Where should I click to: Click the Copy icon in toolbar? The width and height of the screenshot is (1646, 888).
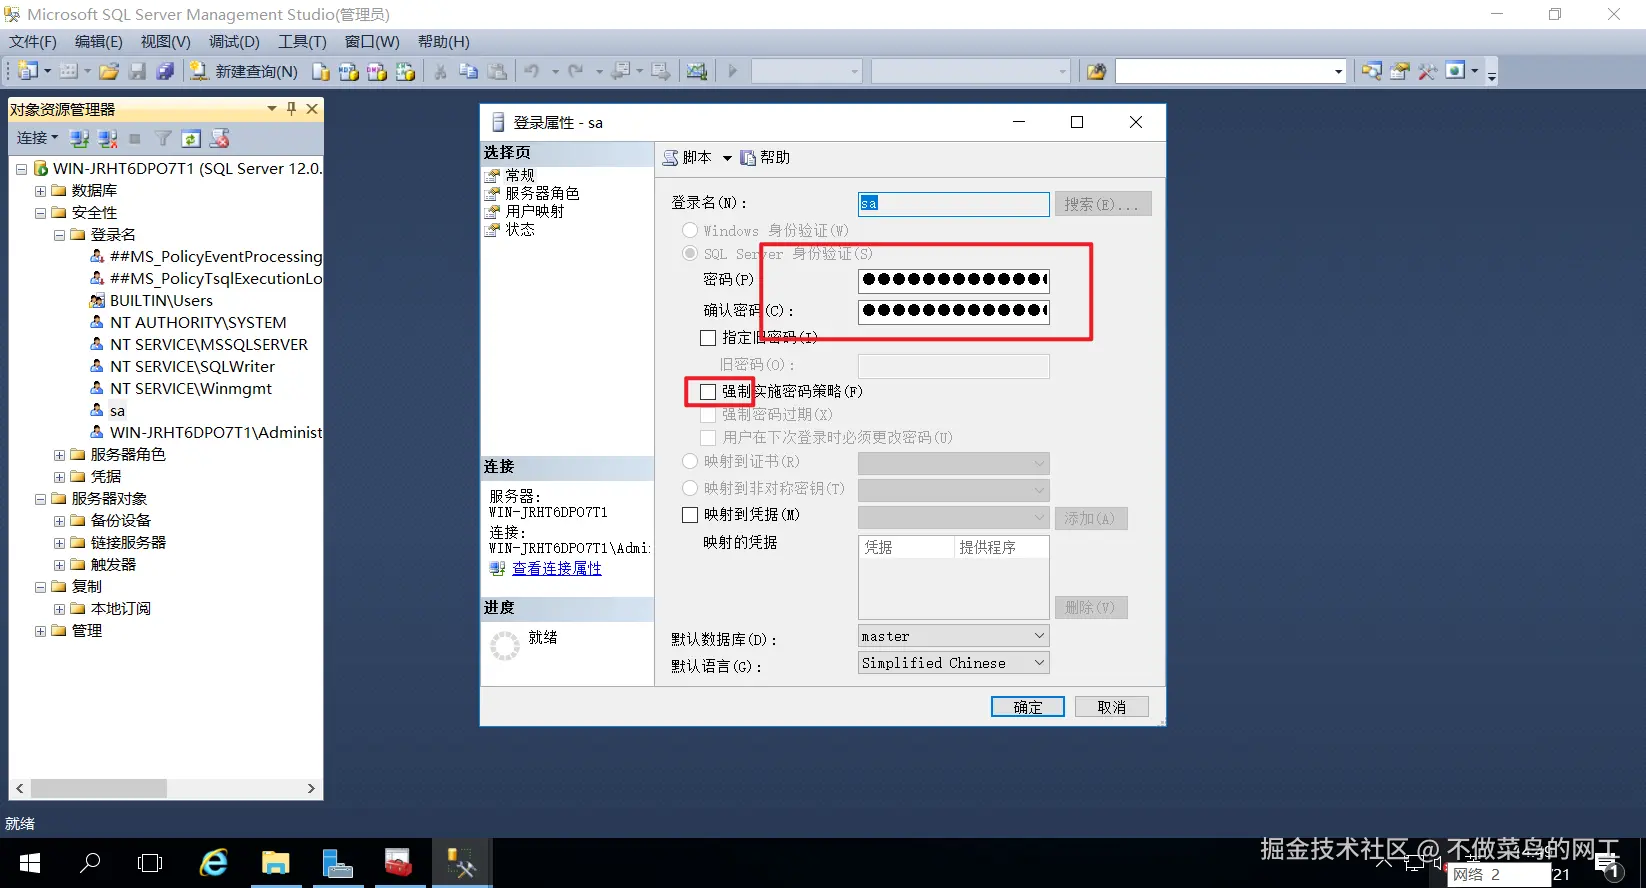click(x=468, y=71)
